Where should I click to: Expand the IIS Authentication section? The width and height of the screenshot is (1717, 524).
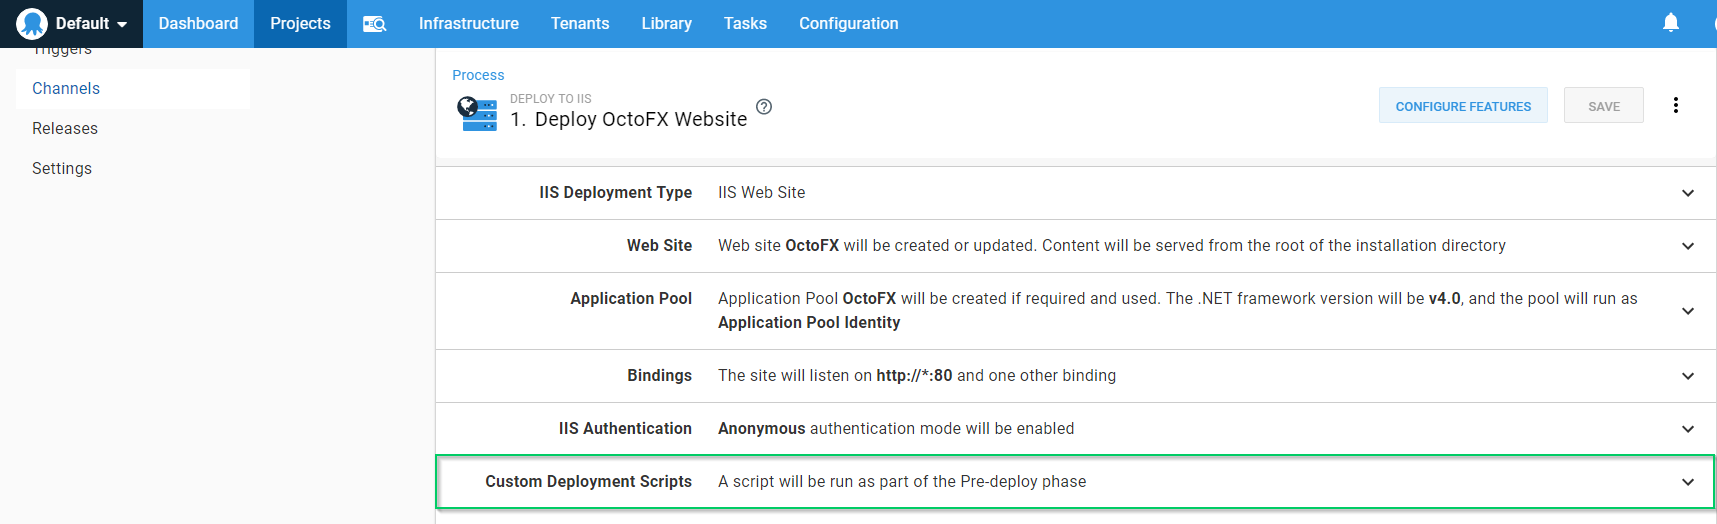click(x=1687, y=429)
